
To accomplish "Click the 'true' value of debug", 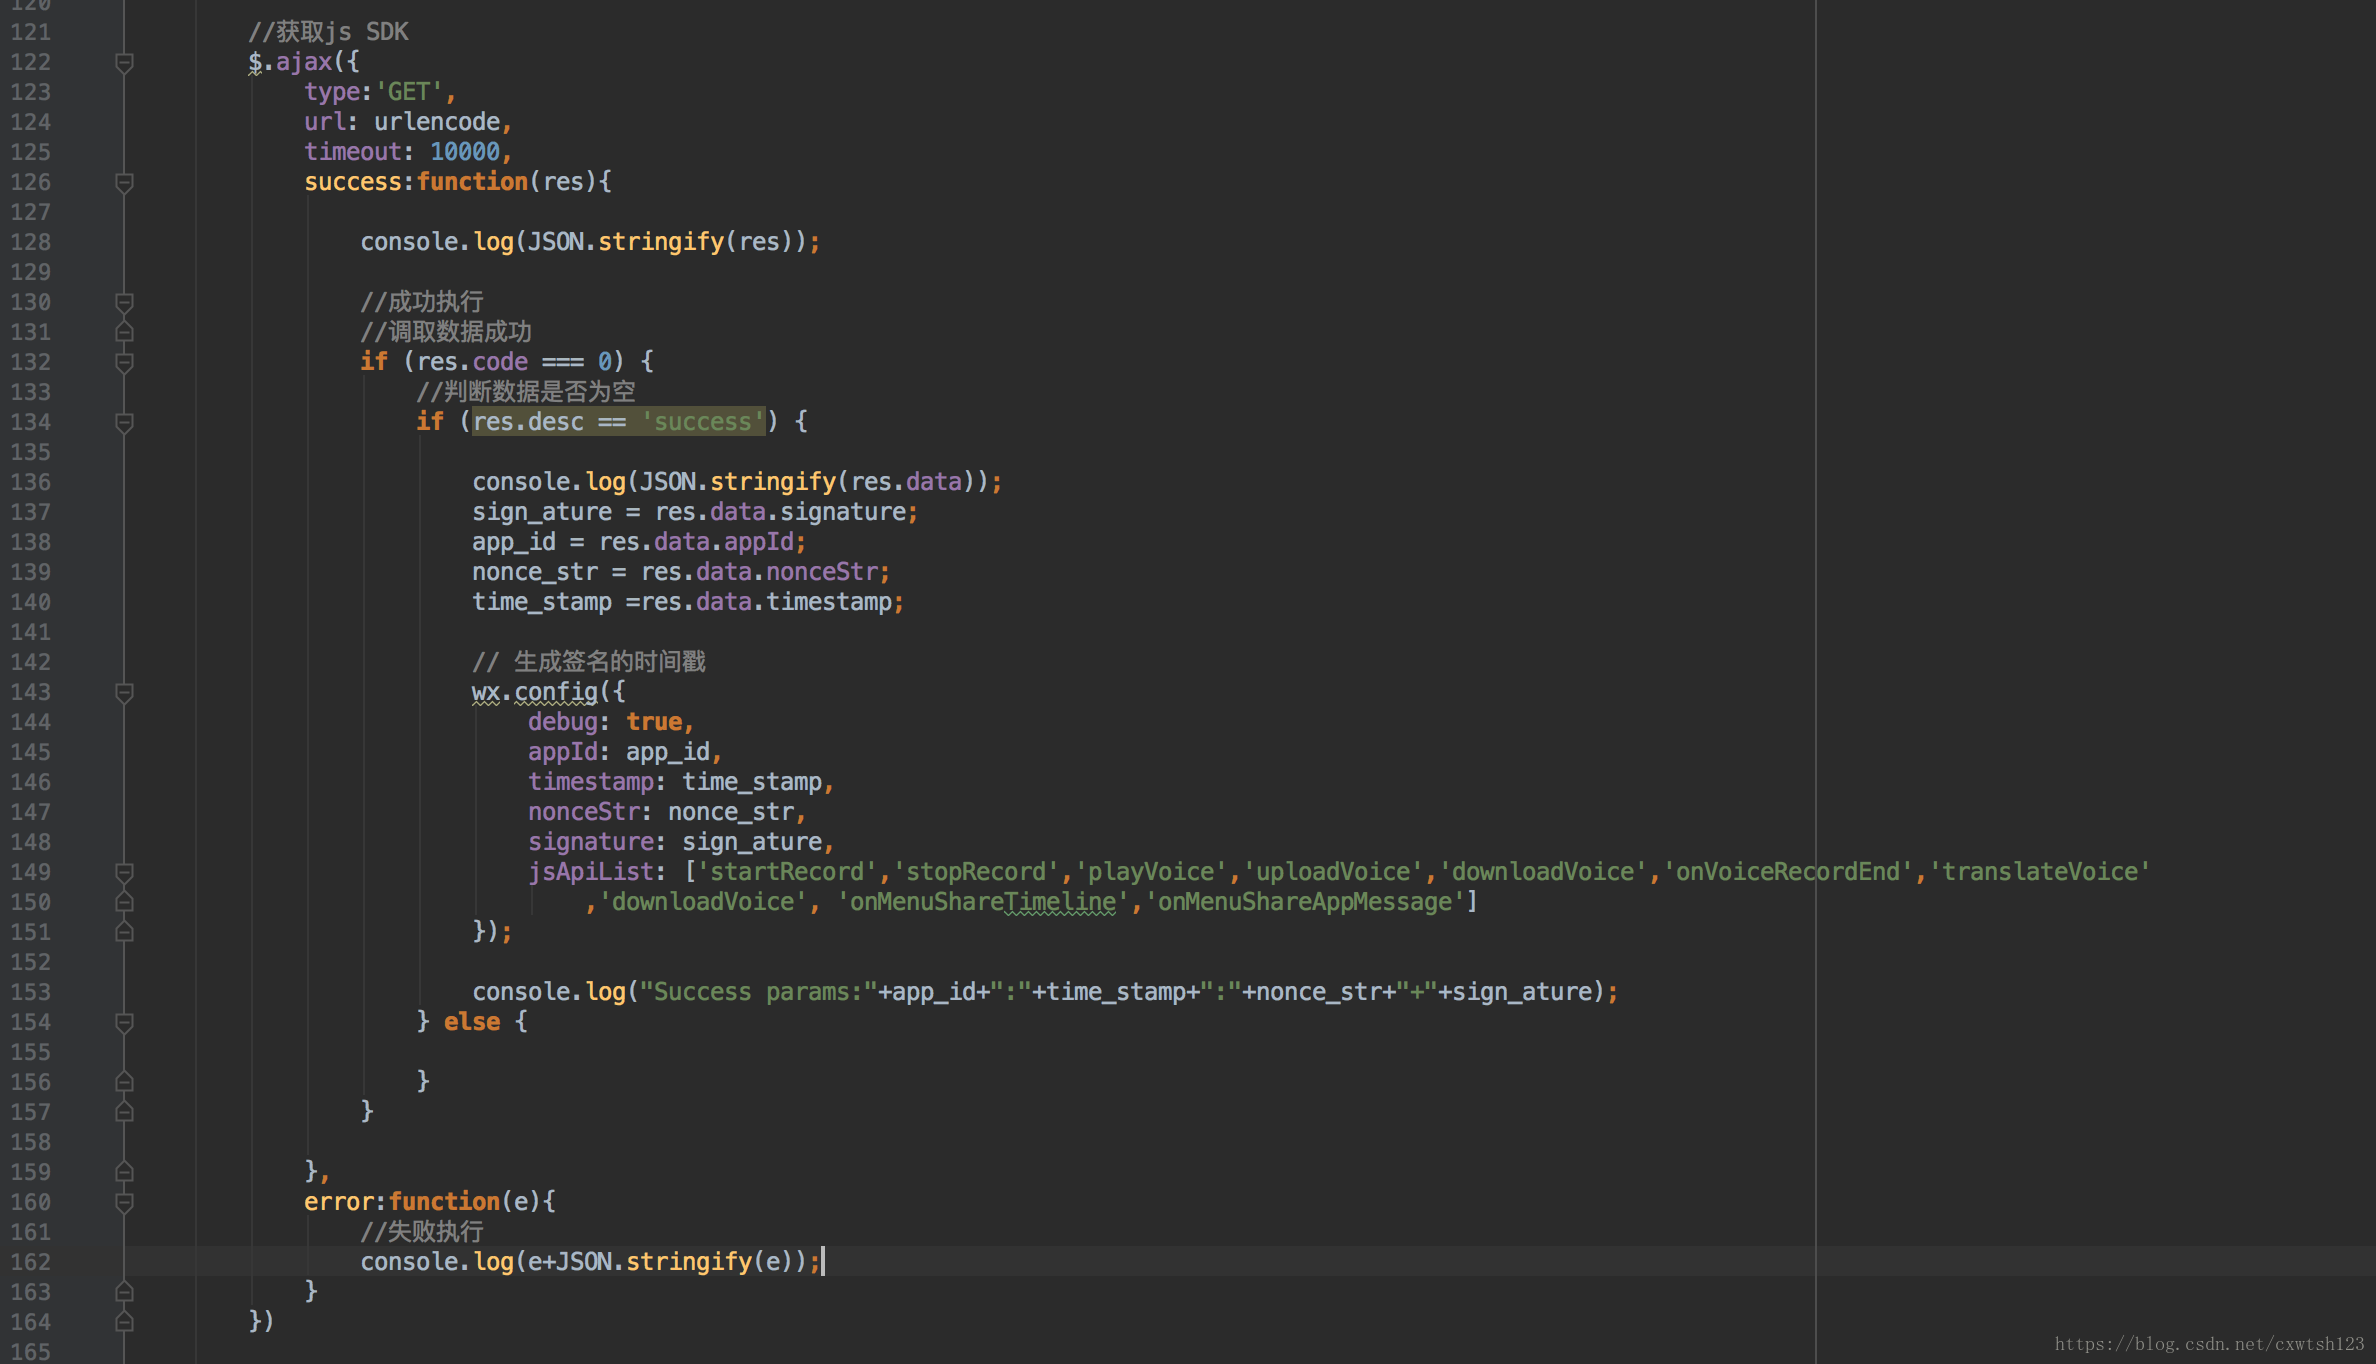I will [654, 722].
